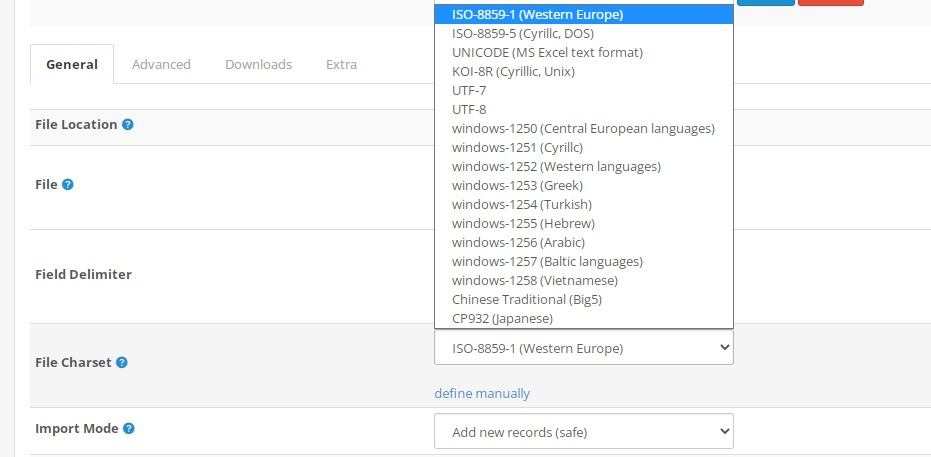Open the File Charset dropdown

point(583,349)
